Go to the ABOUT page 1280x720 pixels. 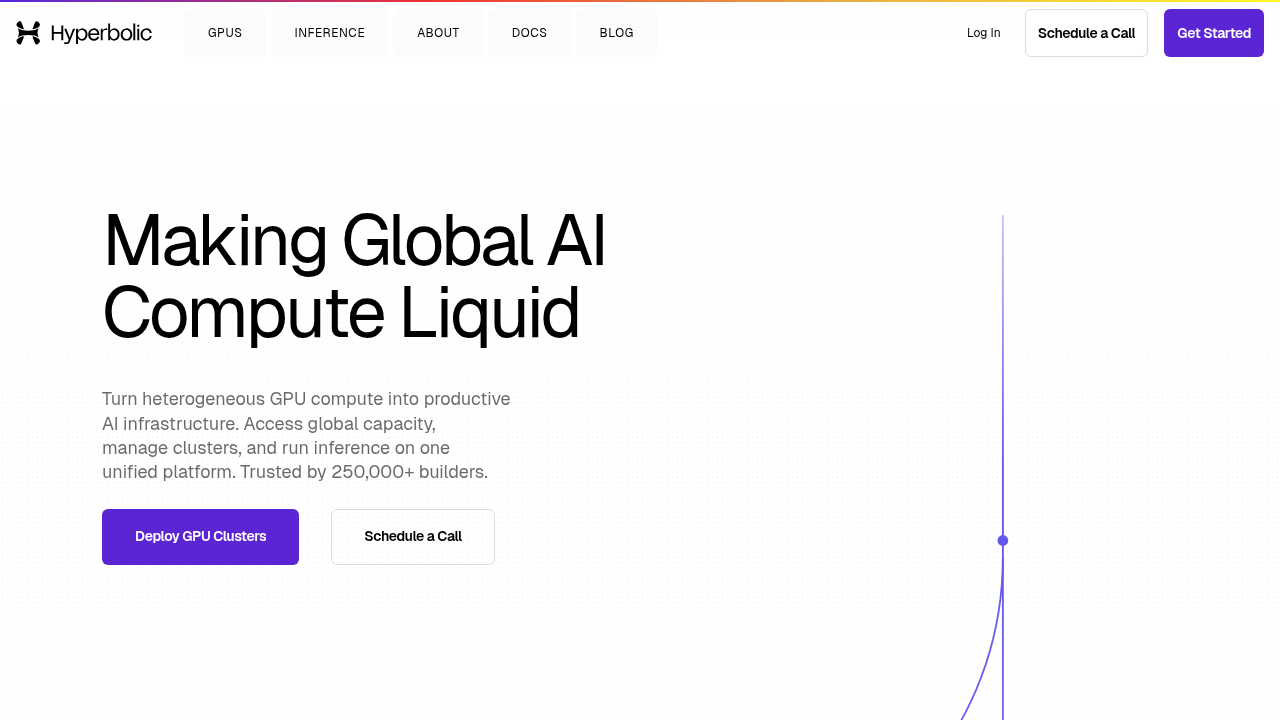click(438, 33)
